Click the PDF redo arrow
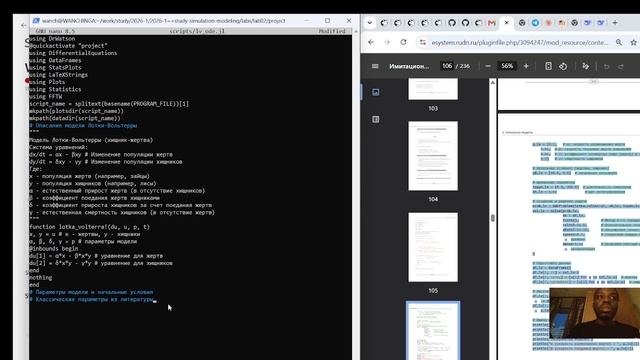The height and width of the screenshot is (360, 640). tap(621, 67)
